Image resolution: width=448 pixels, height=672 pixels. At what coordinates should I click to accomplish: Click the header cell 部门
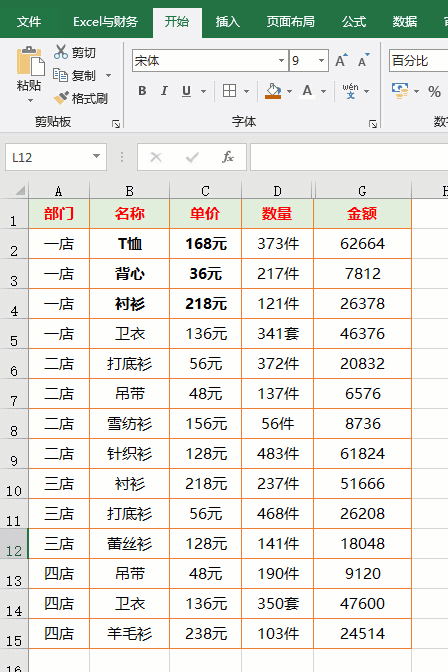tap(59, 213)
